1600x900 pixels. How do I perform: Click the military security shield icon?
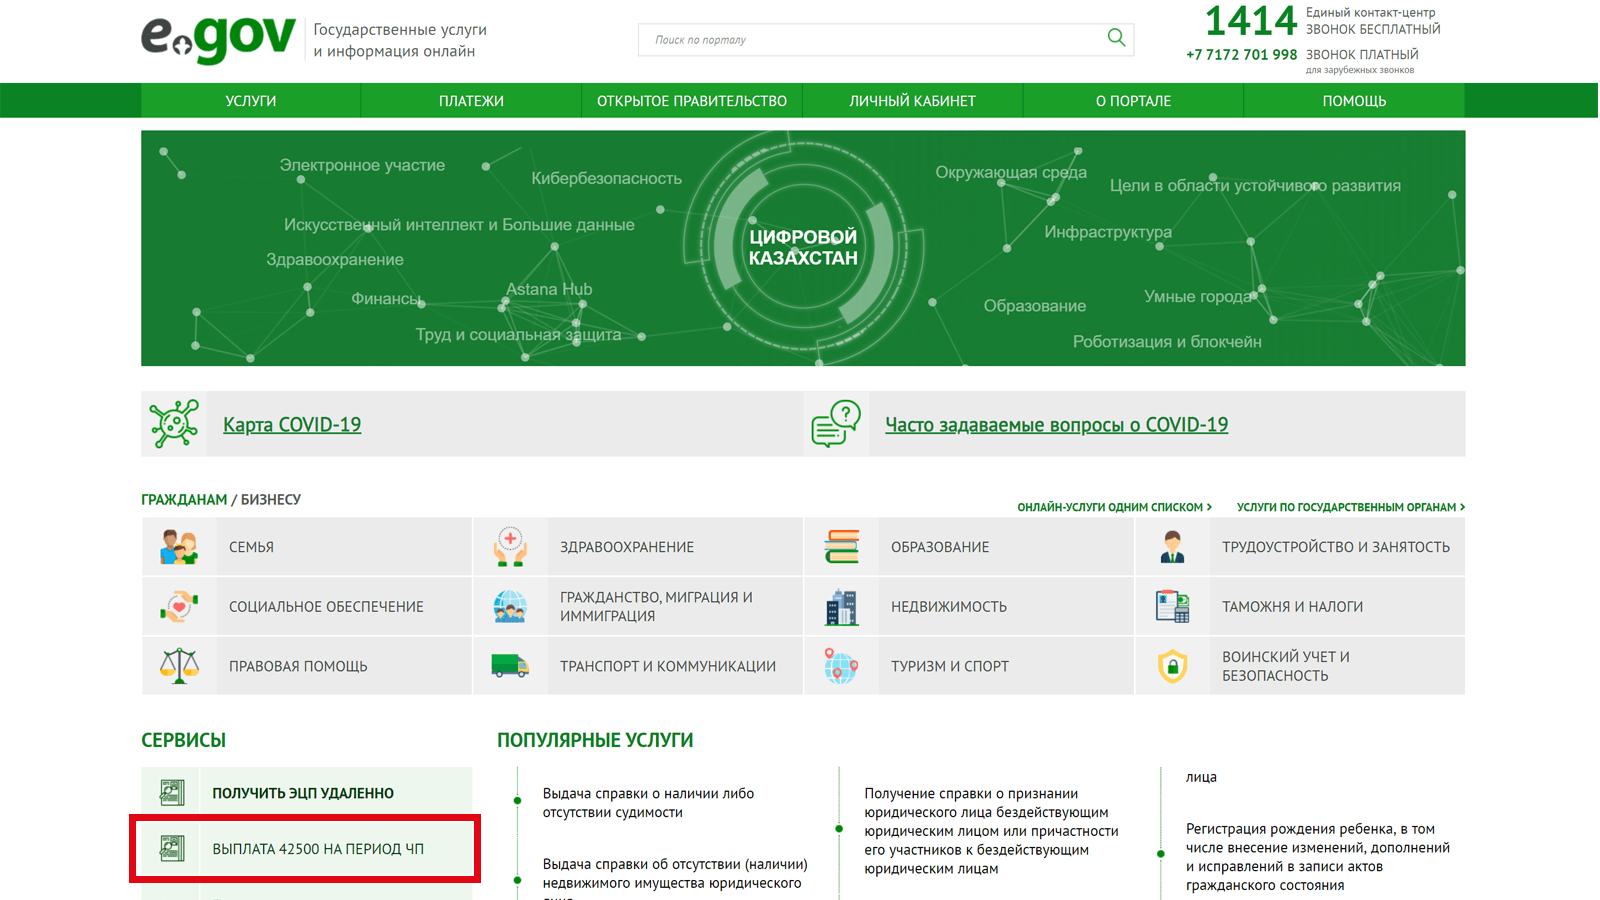pos(1172,666)
